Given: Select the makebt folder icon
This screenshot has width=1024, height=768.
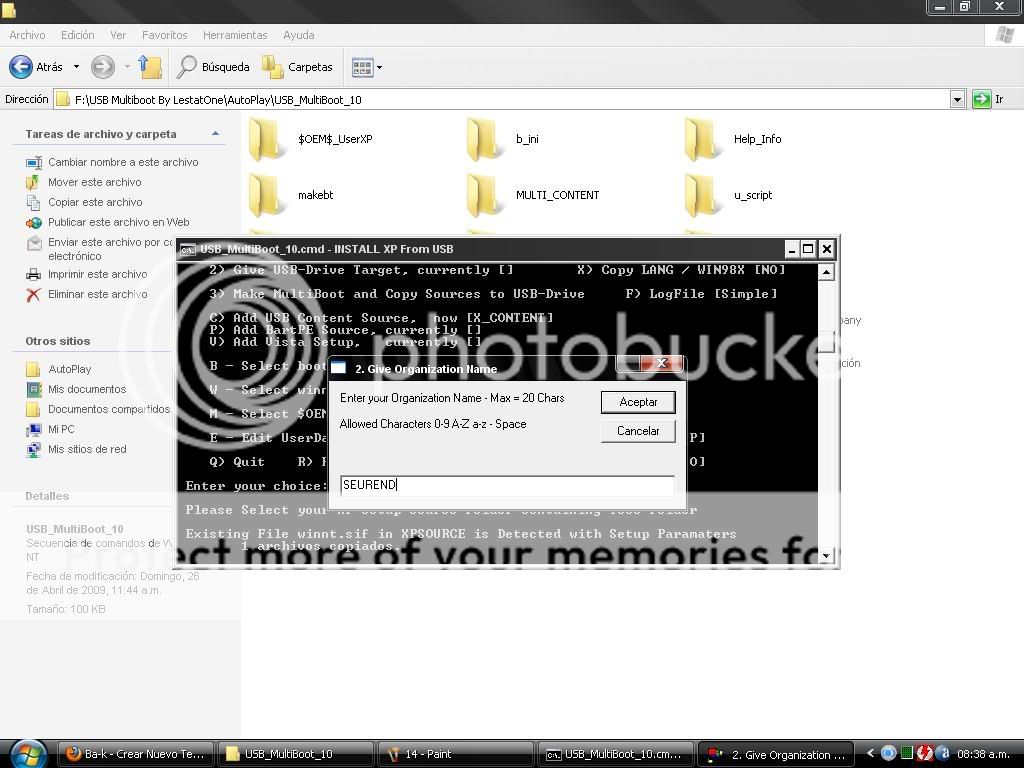Looking at the screenshot, I should click(x=267, y=195).
